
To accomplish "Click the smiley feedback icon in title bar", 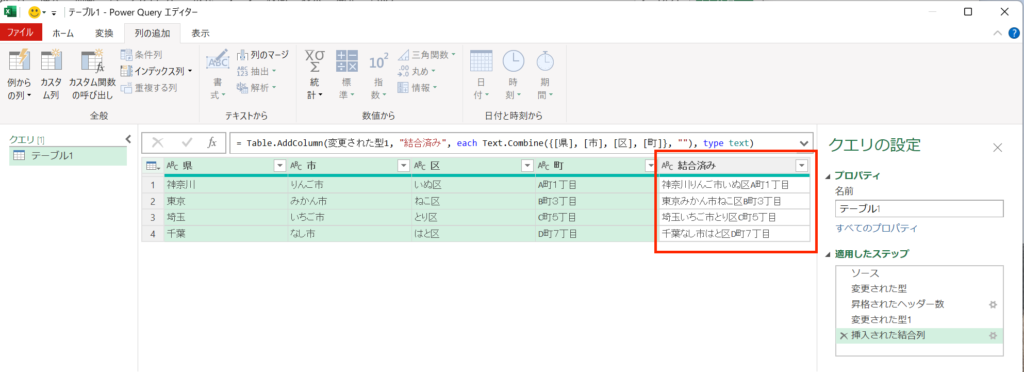I will 35,12.
